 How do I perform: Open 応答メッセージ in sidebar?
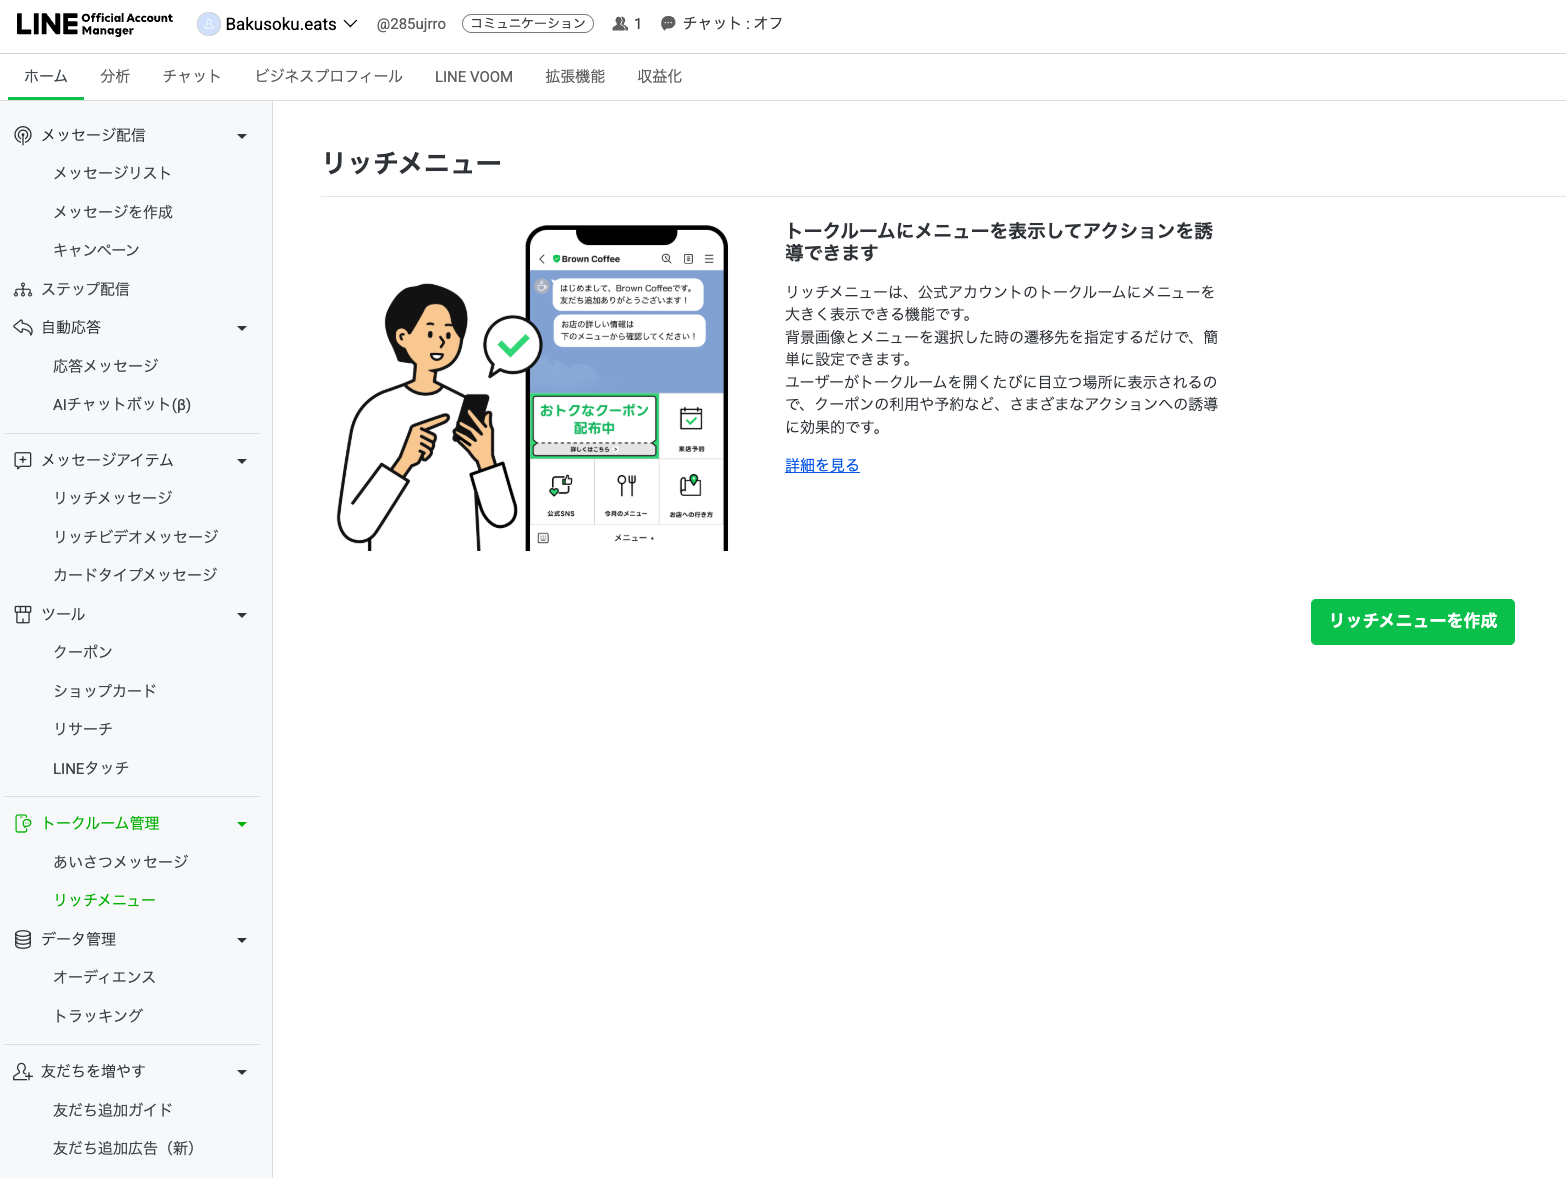106,366
